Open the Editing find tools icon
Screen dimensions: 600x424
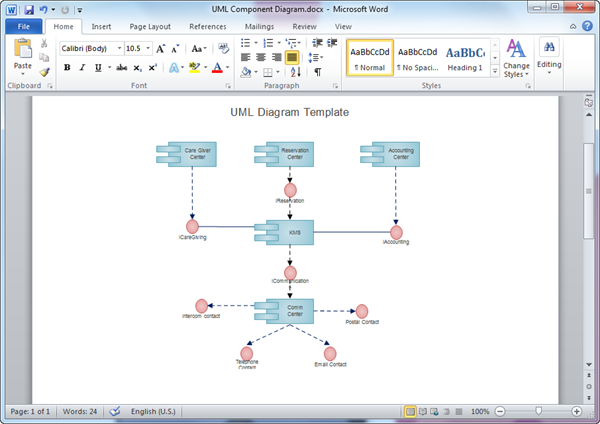pyautogui.click(x=549, y=54)
